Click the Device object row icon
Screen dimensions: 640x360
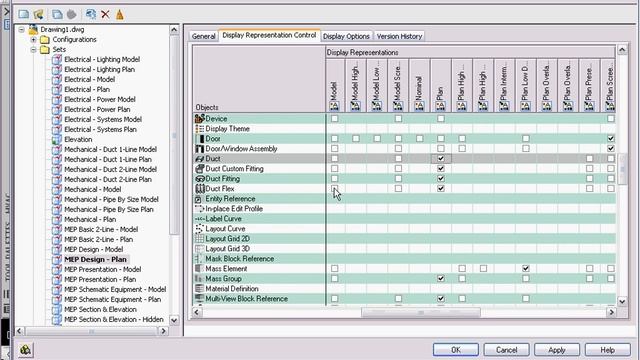200,119
